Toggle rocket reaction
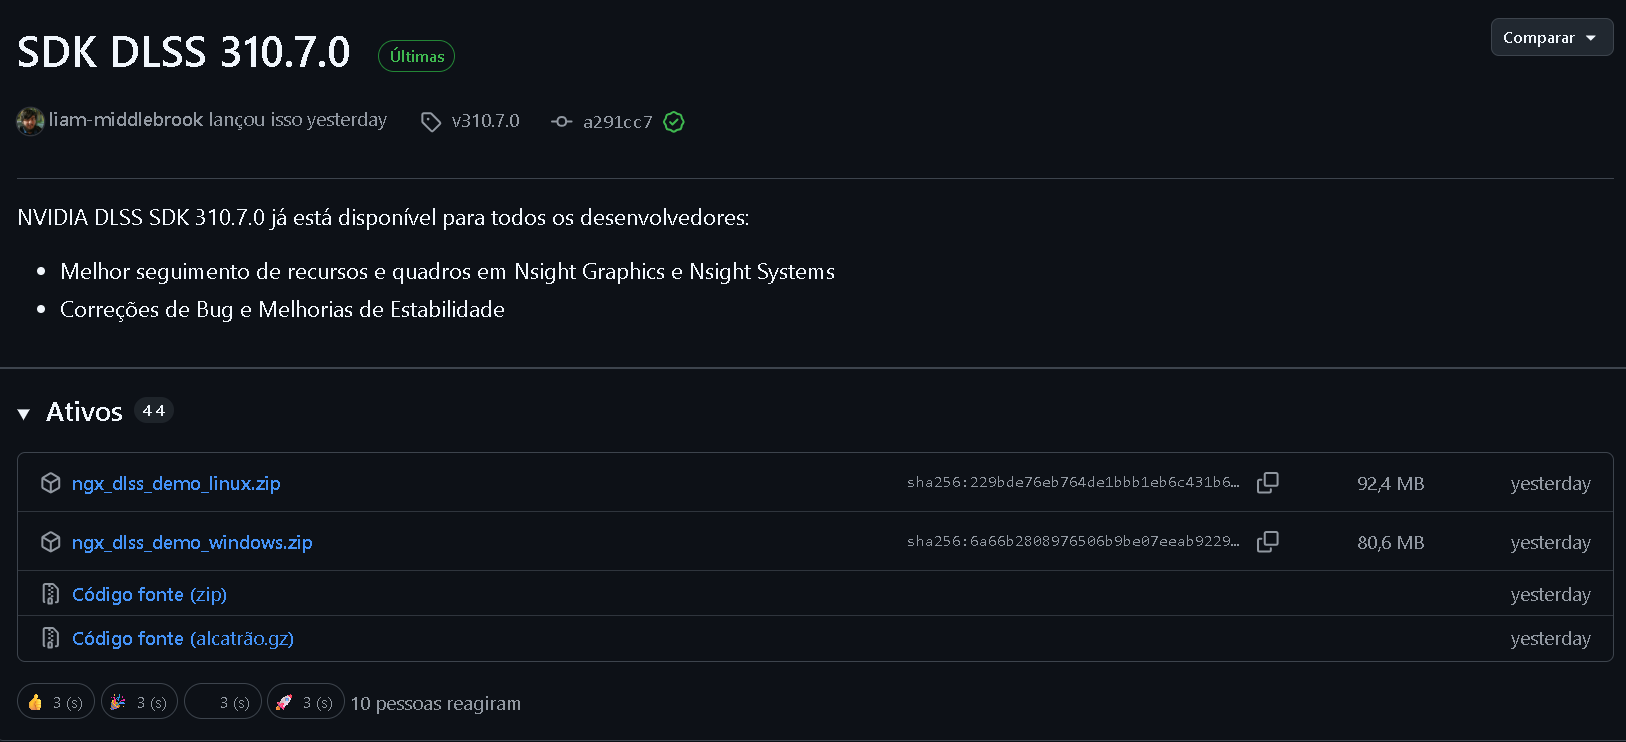Viewport: 1626px width, 742px height. (306, 702)
